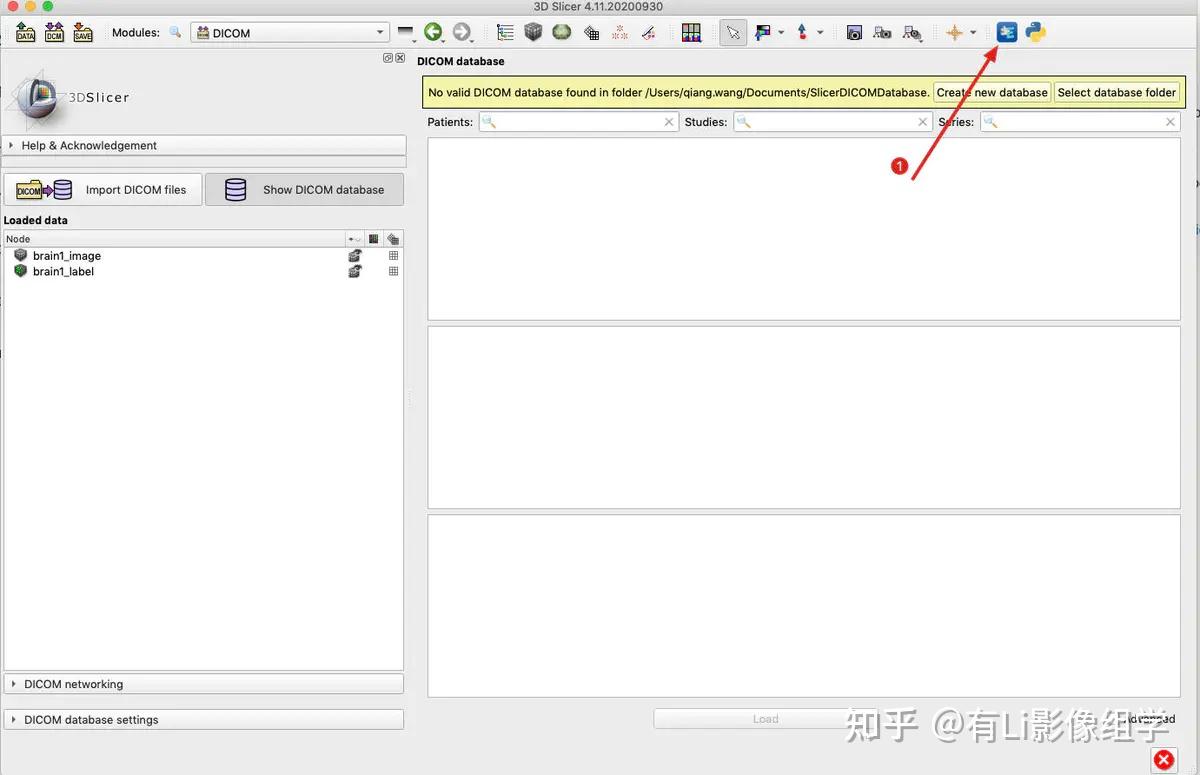
Task: Click the crosshair toolbar icon
Action: point(957,32)
